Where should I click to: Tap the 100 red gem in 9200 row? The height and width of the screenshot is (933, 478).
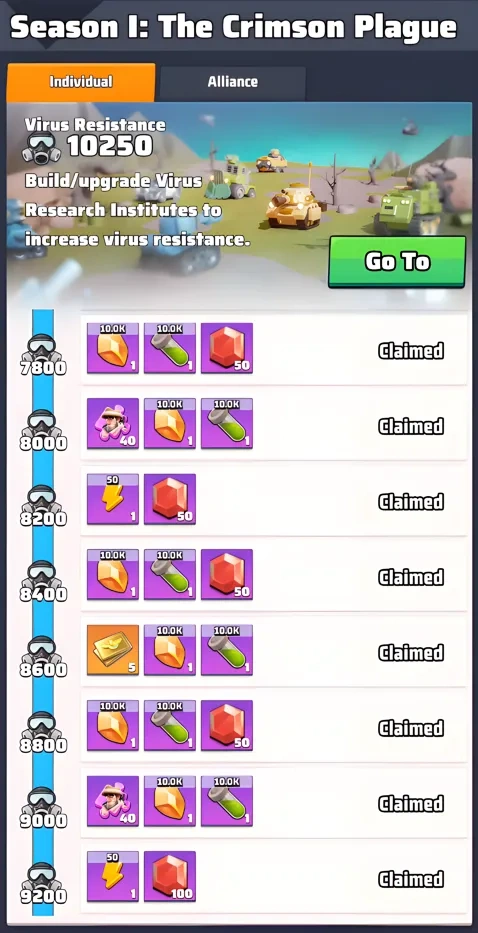(x=170, y=876)
